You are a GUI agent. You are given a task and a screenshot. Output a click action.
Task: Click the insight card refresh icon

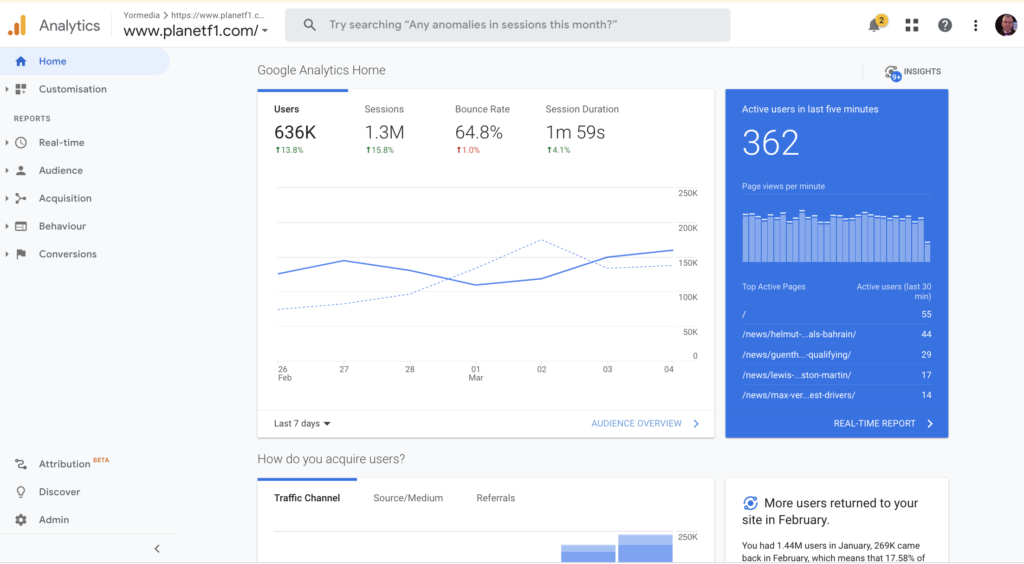(x=750, y=503)
